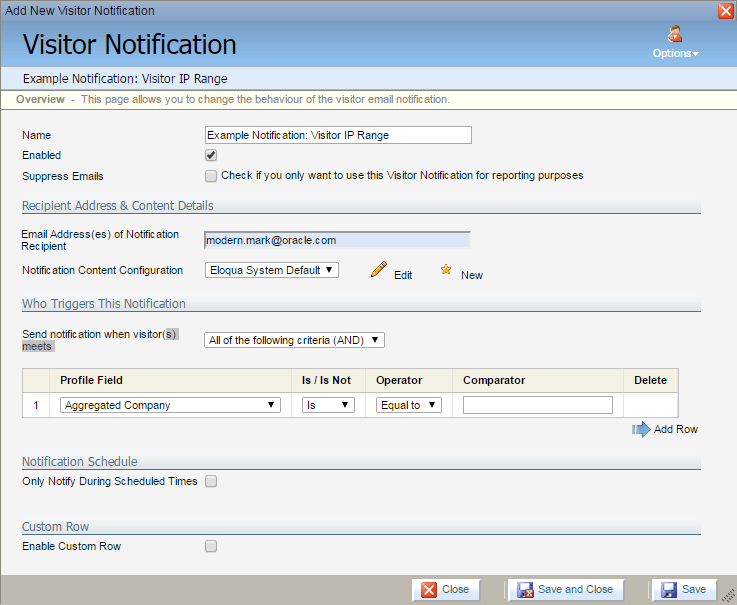Open Notification Content Configuration dropdown
The height and width of the screenshot is (605, 737).
pyautogui.click(x=272, y=270)
